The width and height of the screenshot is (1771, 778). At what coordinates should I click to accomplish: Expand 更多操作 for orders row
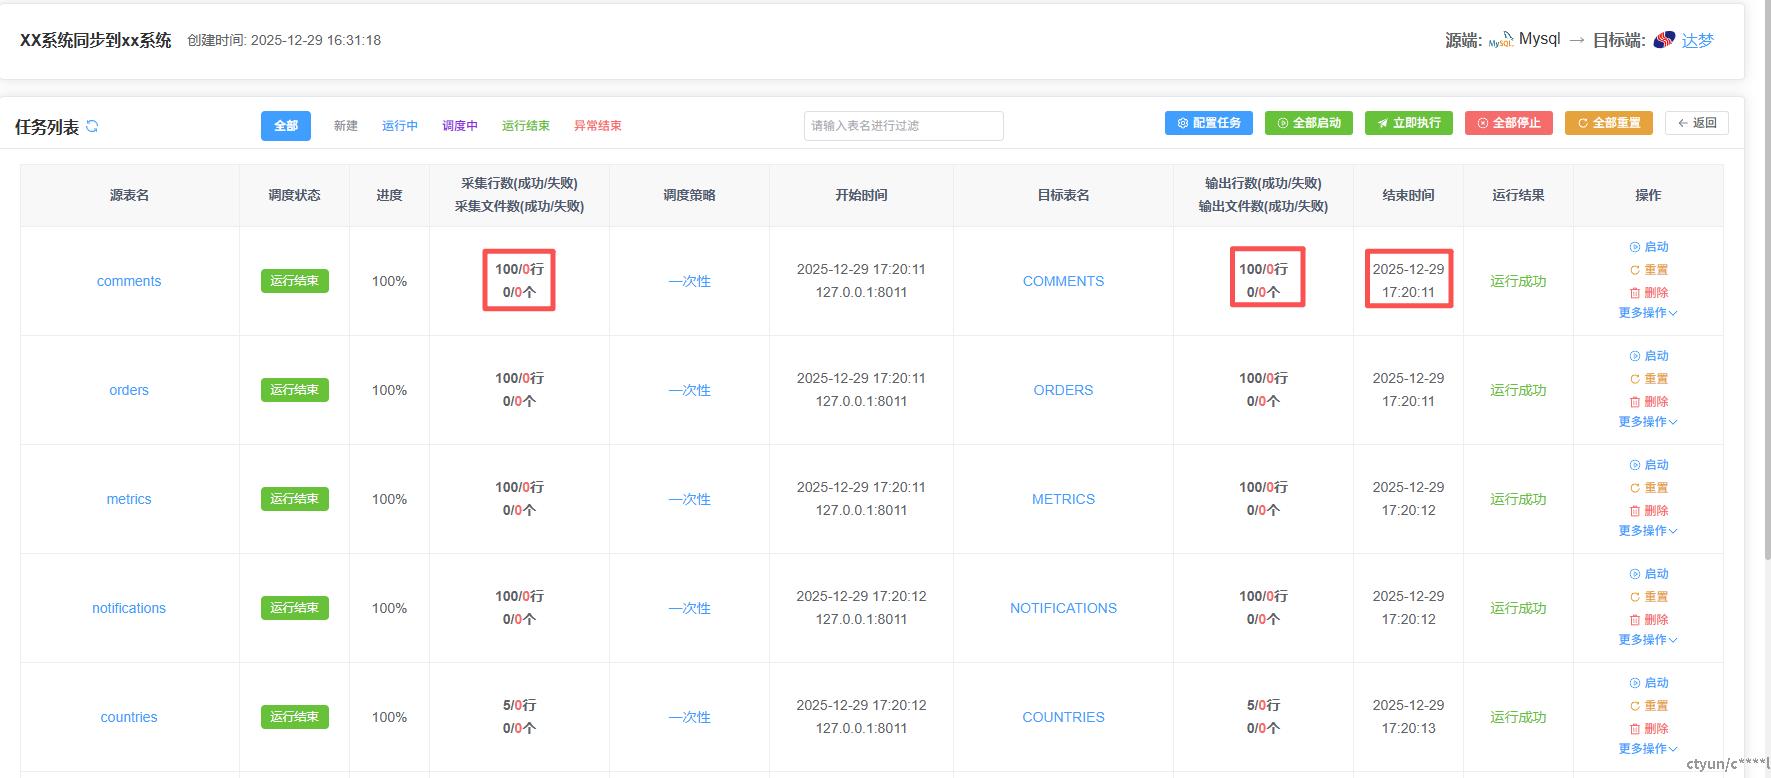click(1647, 422)
